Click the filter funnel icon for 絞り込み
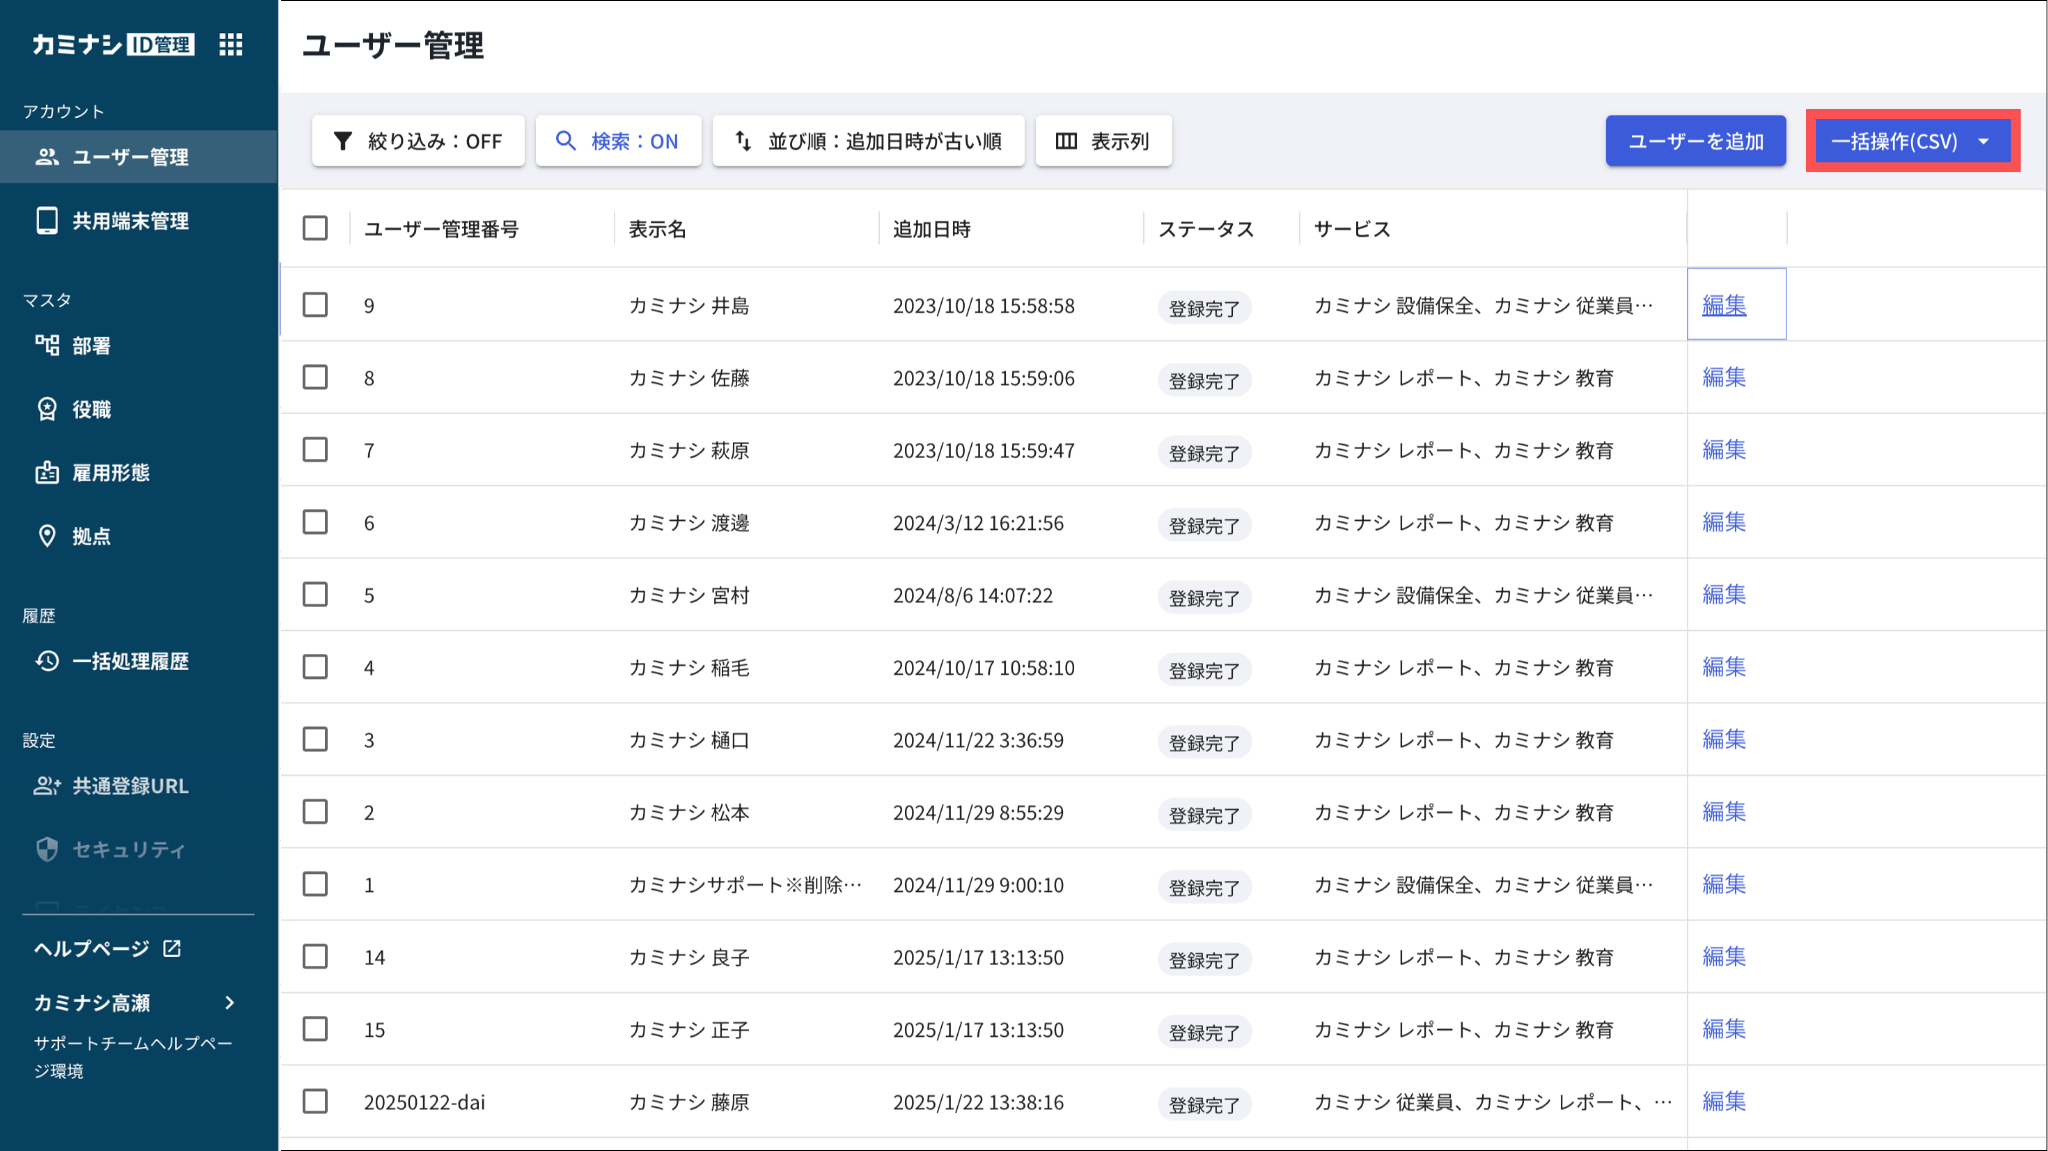 coord(343,141)
